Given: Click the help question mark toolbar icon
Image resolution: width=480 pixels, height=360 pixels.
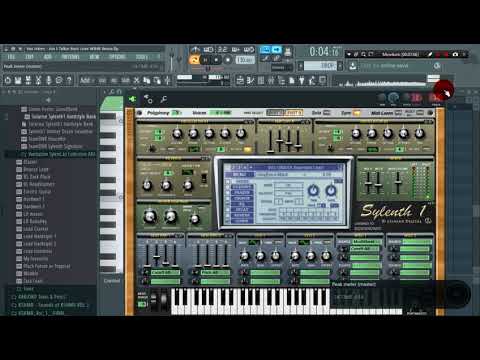Looking at the screenshot, I should 69,80.
